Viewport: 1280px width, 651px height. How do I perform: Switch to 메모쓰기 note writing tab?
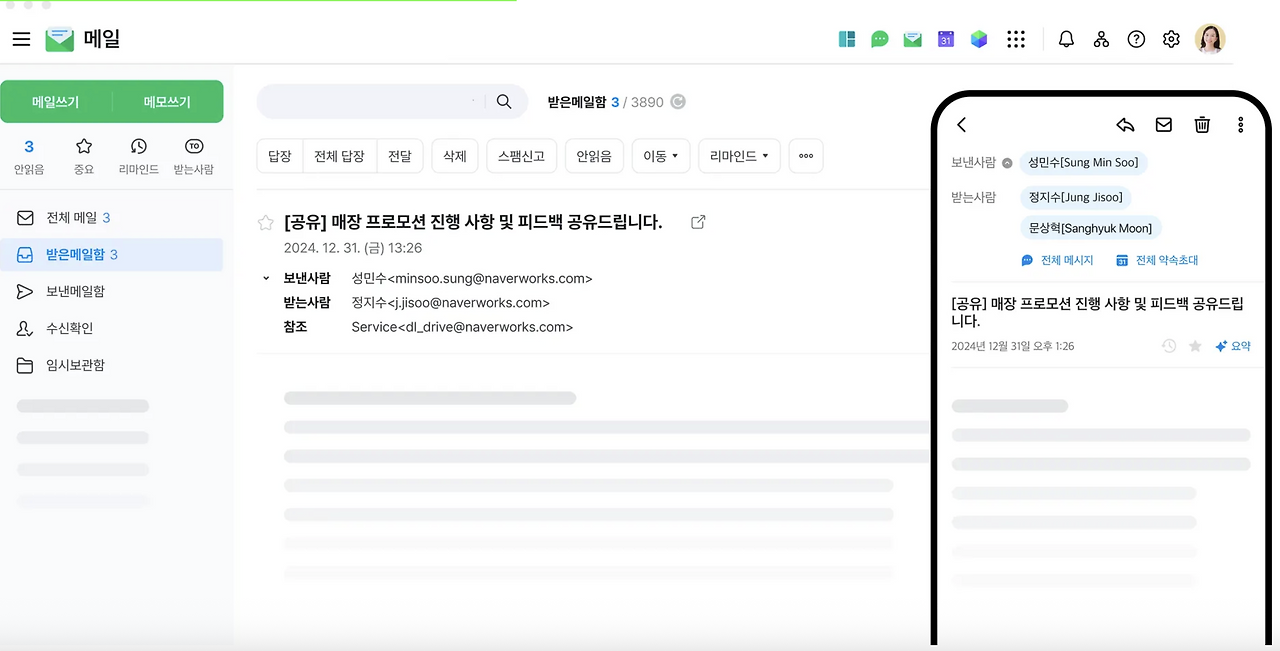tap(168, 101)
